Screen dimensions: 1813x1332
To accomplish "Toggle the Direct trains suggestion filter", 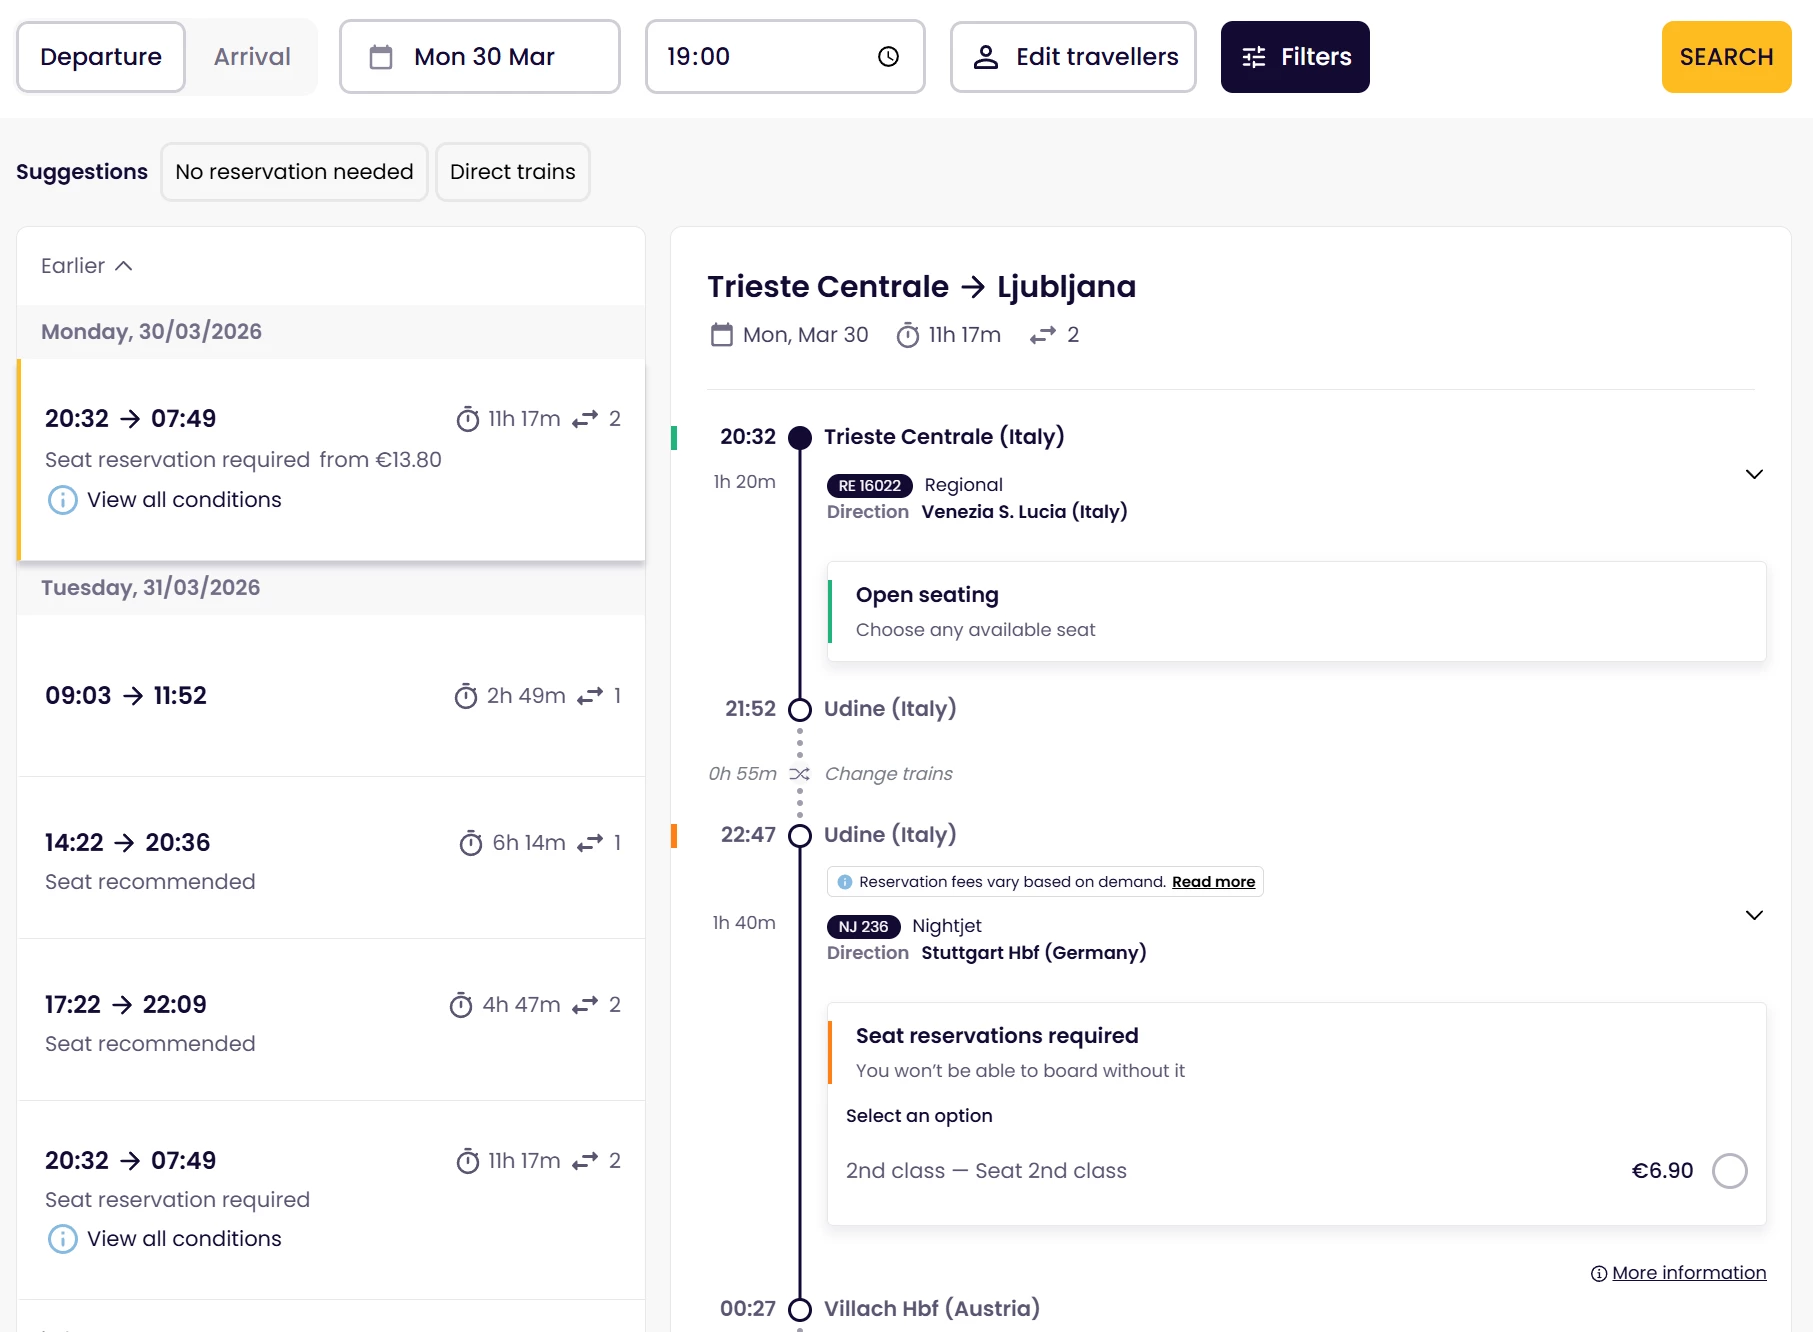I will pos(512,172).
